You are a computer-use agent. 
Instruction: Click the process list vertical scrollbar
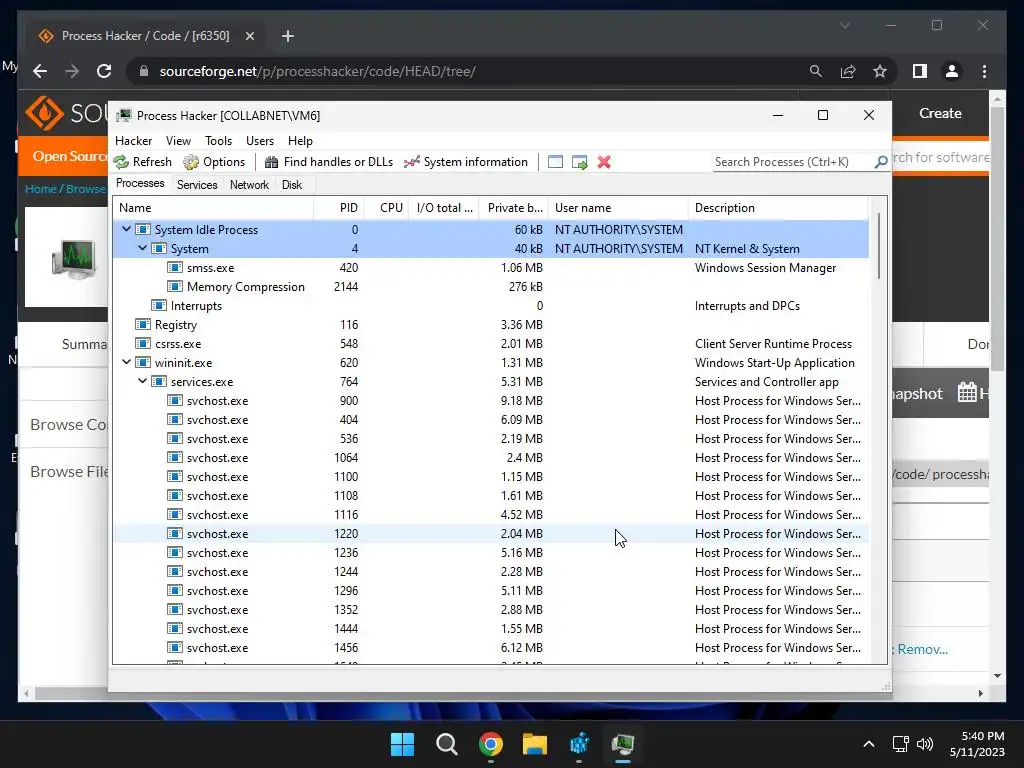pyautogui.click(x=878, y=246)
